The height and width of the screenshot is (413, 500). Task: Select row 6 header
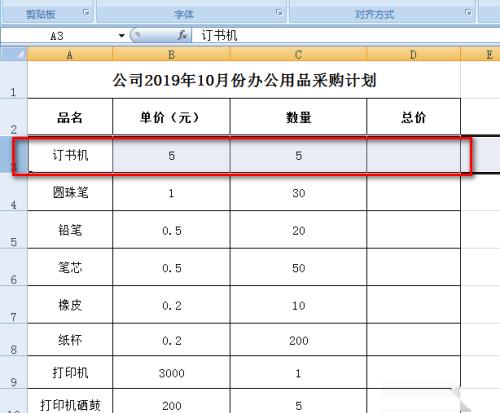(13, 267)
